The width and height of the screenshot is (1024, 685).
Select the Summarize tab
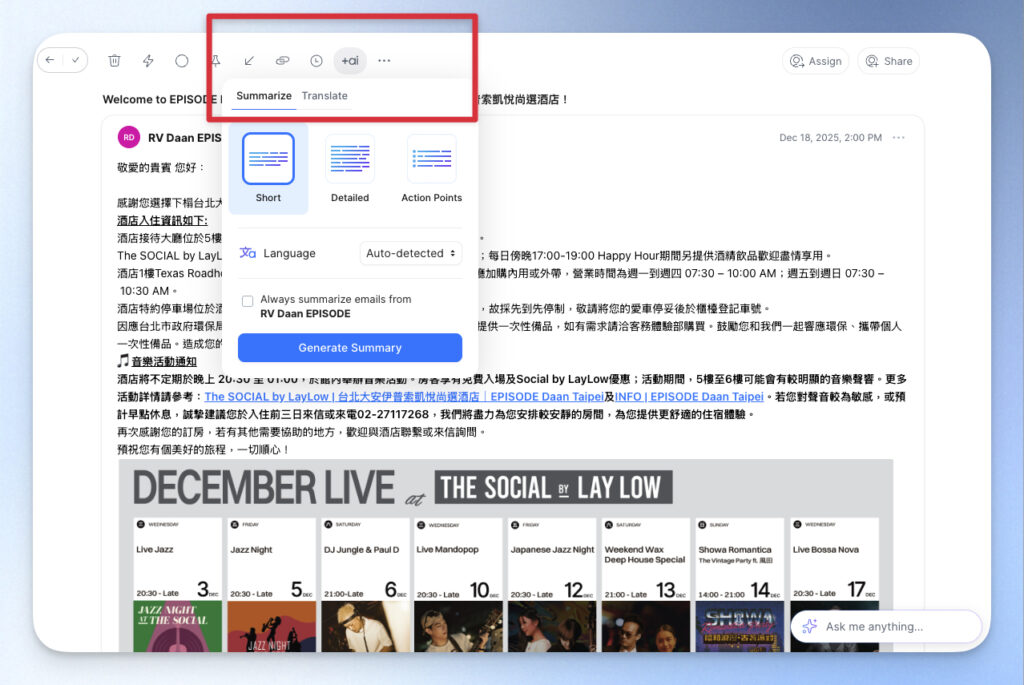click(263, 95)
